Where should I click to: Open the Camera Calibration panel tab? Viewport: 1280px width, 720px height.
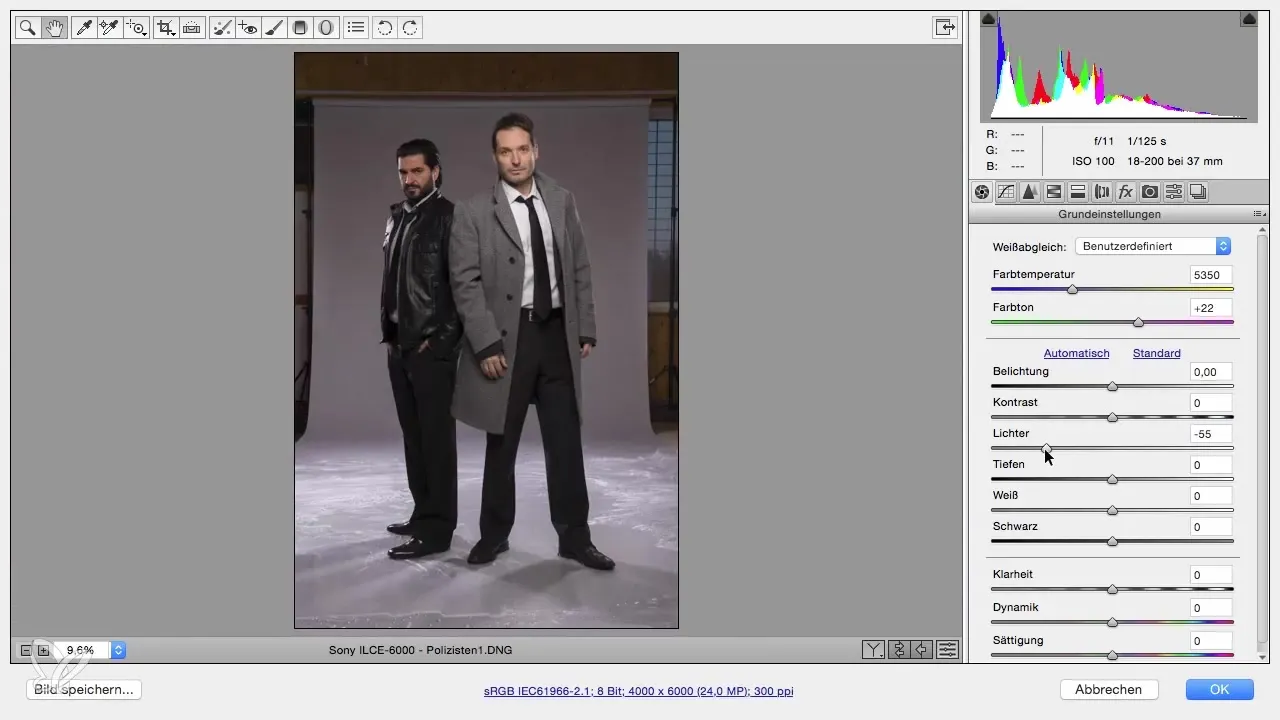tap(1150, 192)
